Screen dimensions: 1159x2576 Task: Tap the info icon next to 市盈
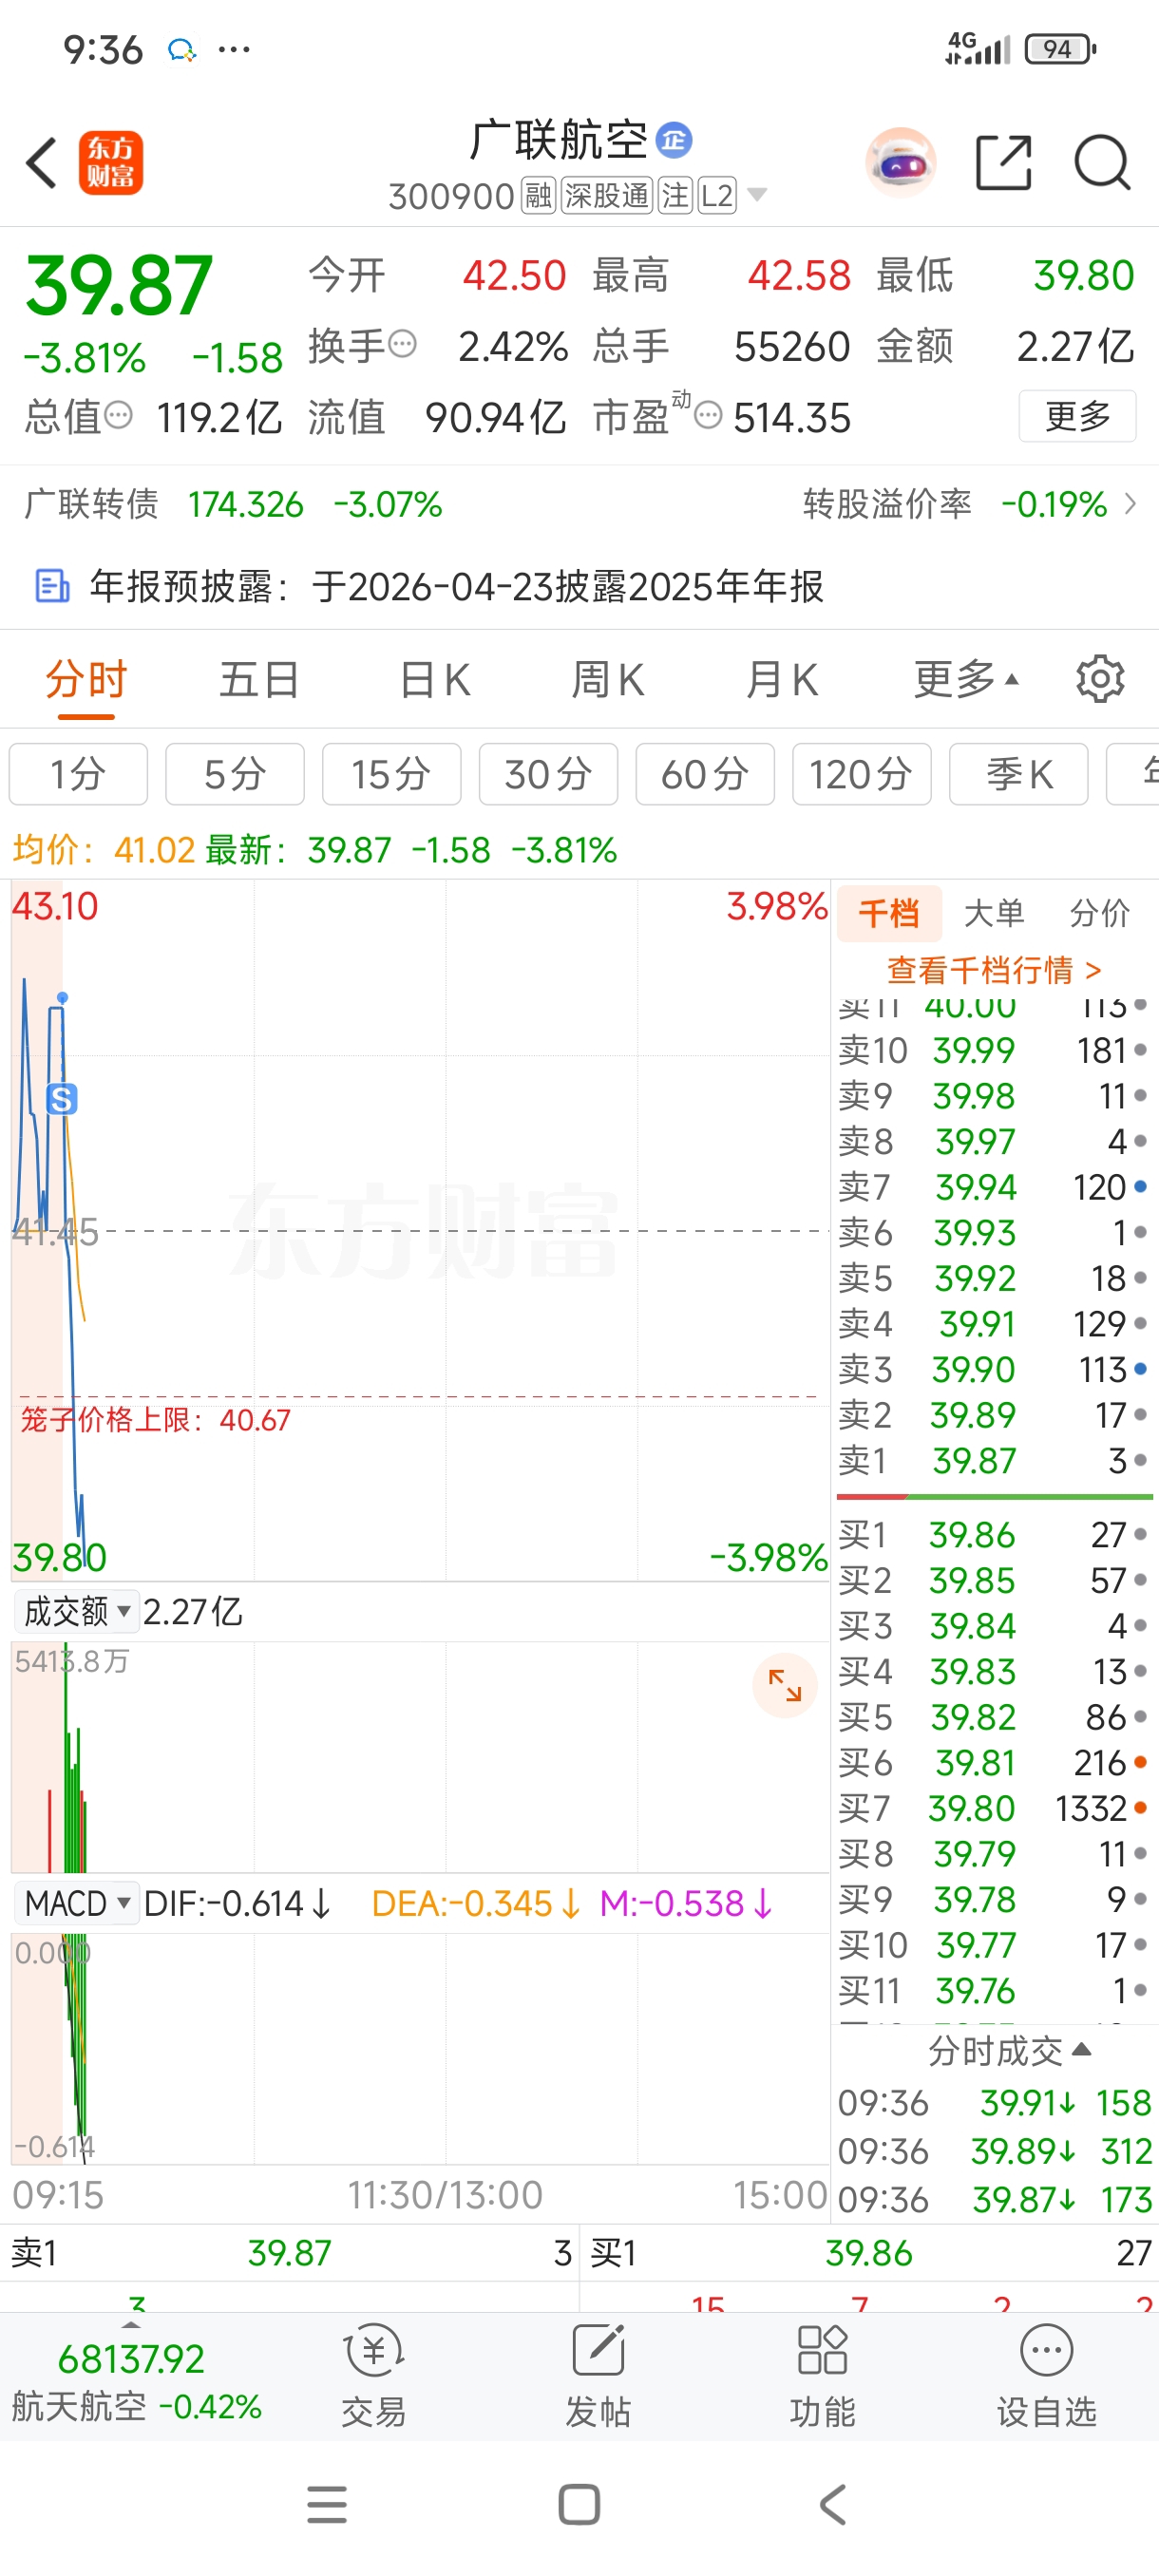click(708, 415)
